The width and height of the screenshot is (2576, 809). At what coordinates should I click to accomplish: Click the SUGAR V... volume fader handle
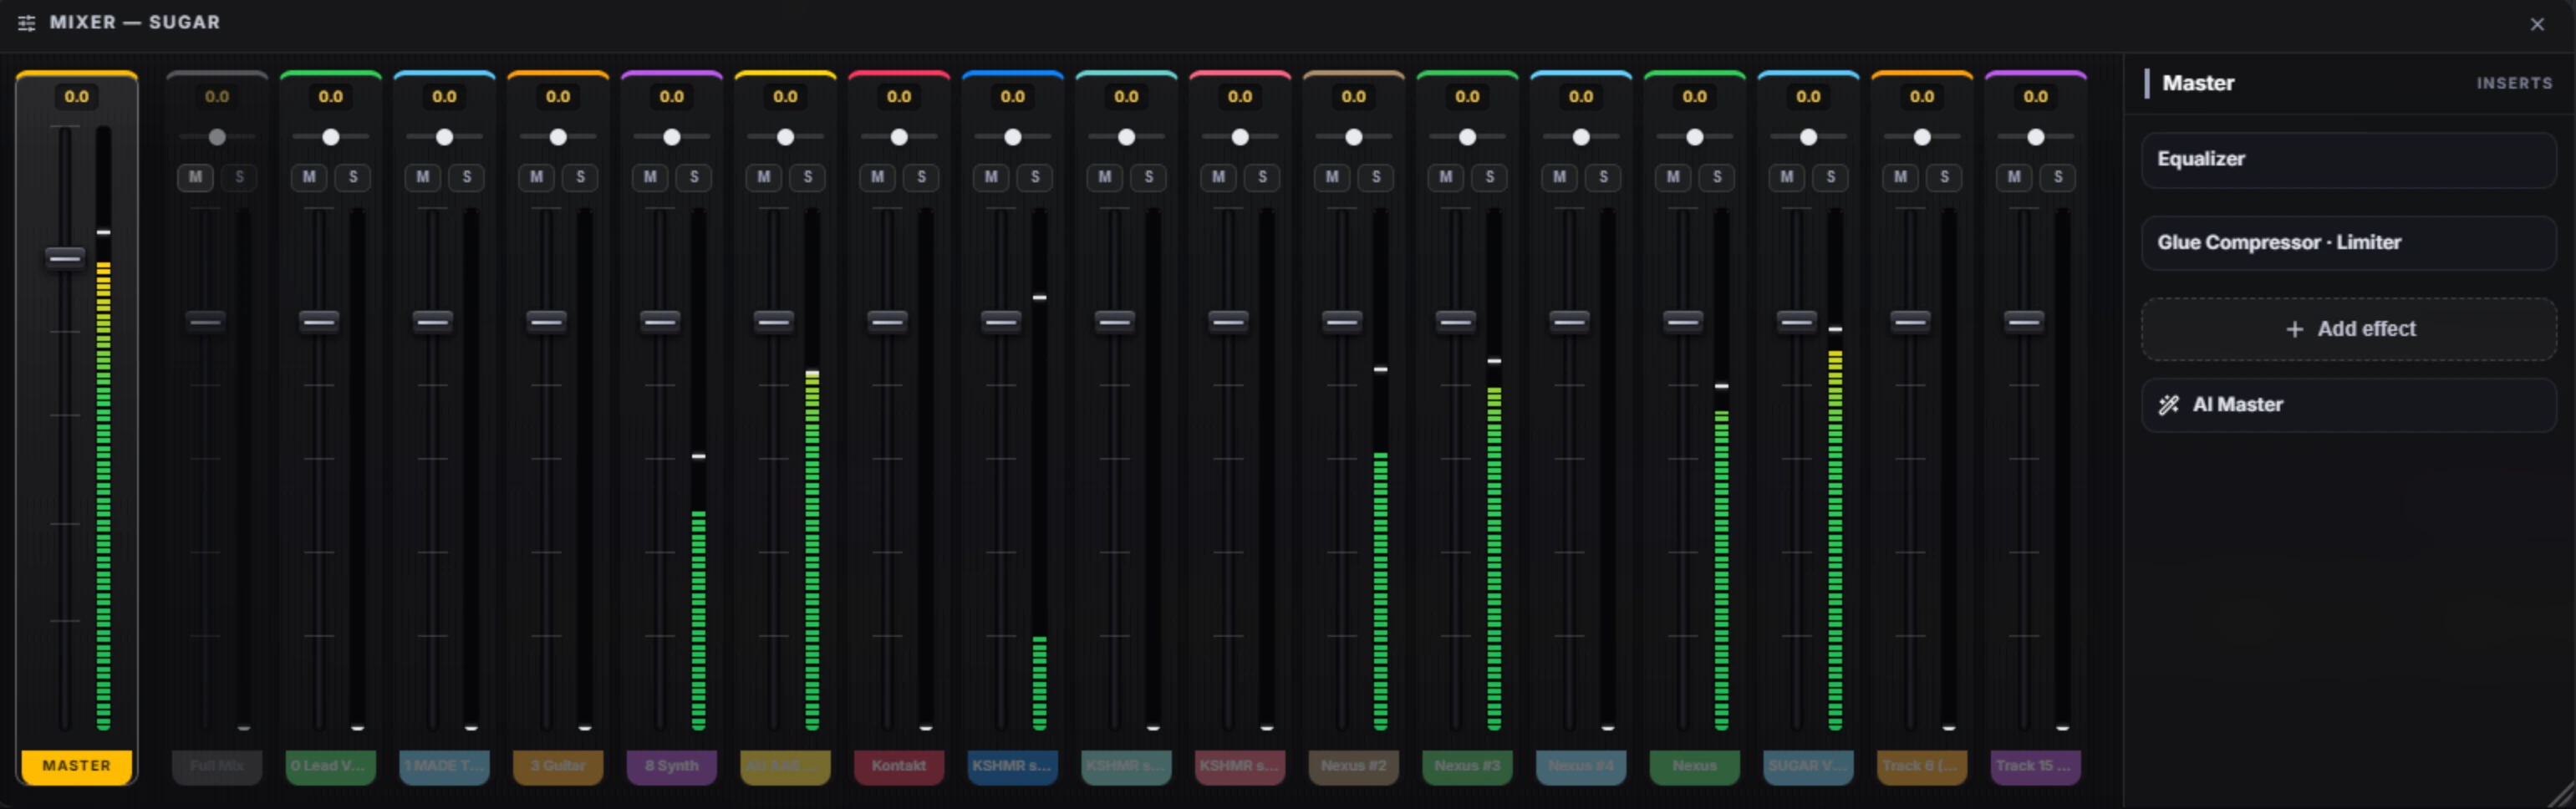tap(1796, 321)
